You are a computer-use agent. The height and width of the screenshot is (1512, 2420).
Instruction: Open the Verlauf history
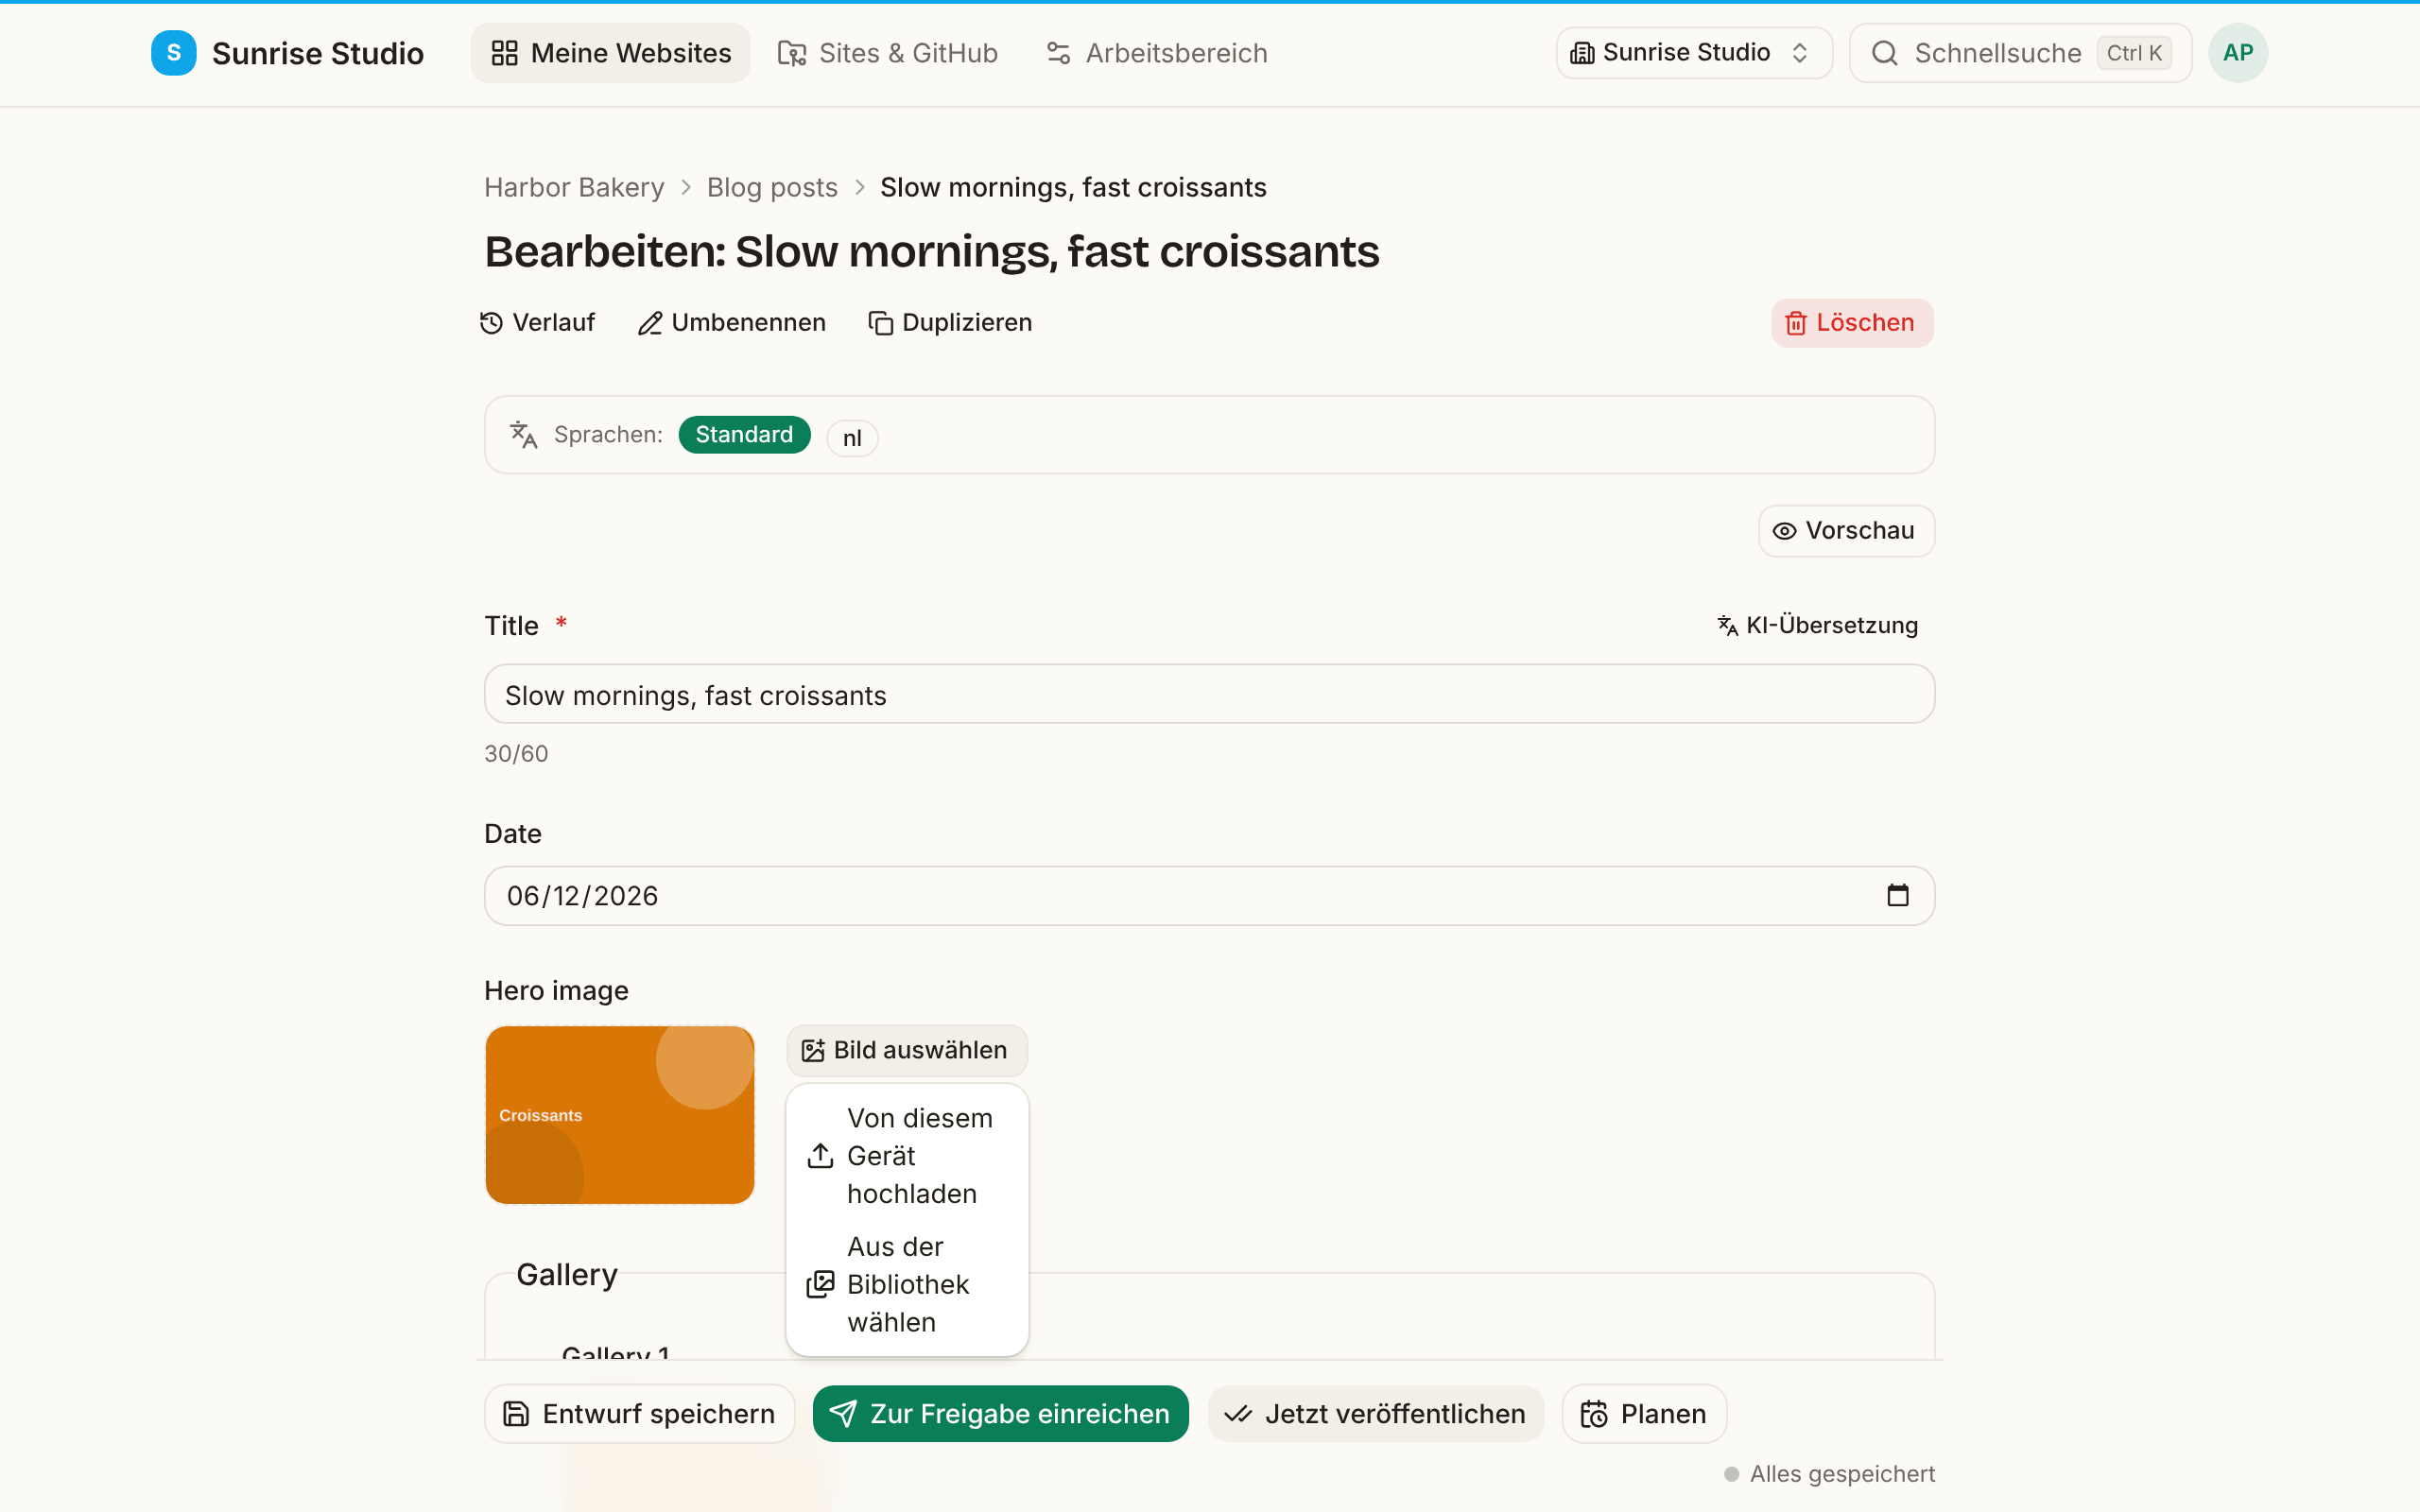[x=537, y=322]
